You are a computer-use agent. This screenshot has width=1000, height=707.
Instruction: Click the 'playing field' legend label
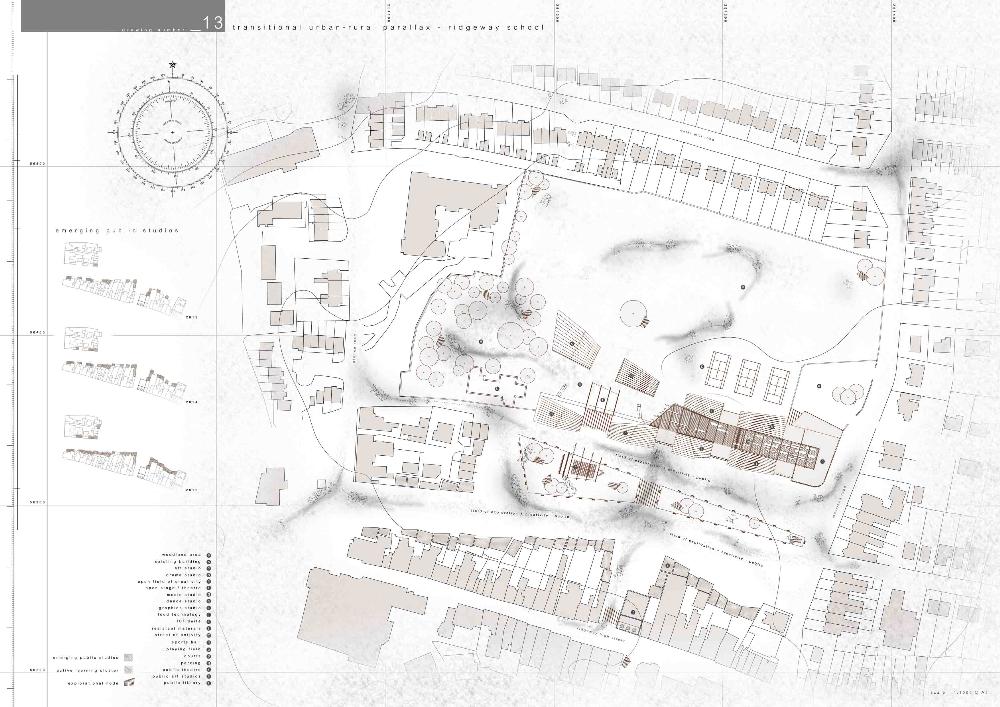point(183,649)
